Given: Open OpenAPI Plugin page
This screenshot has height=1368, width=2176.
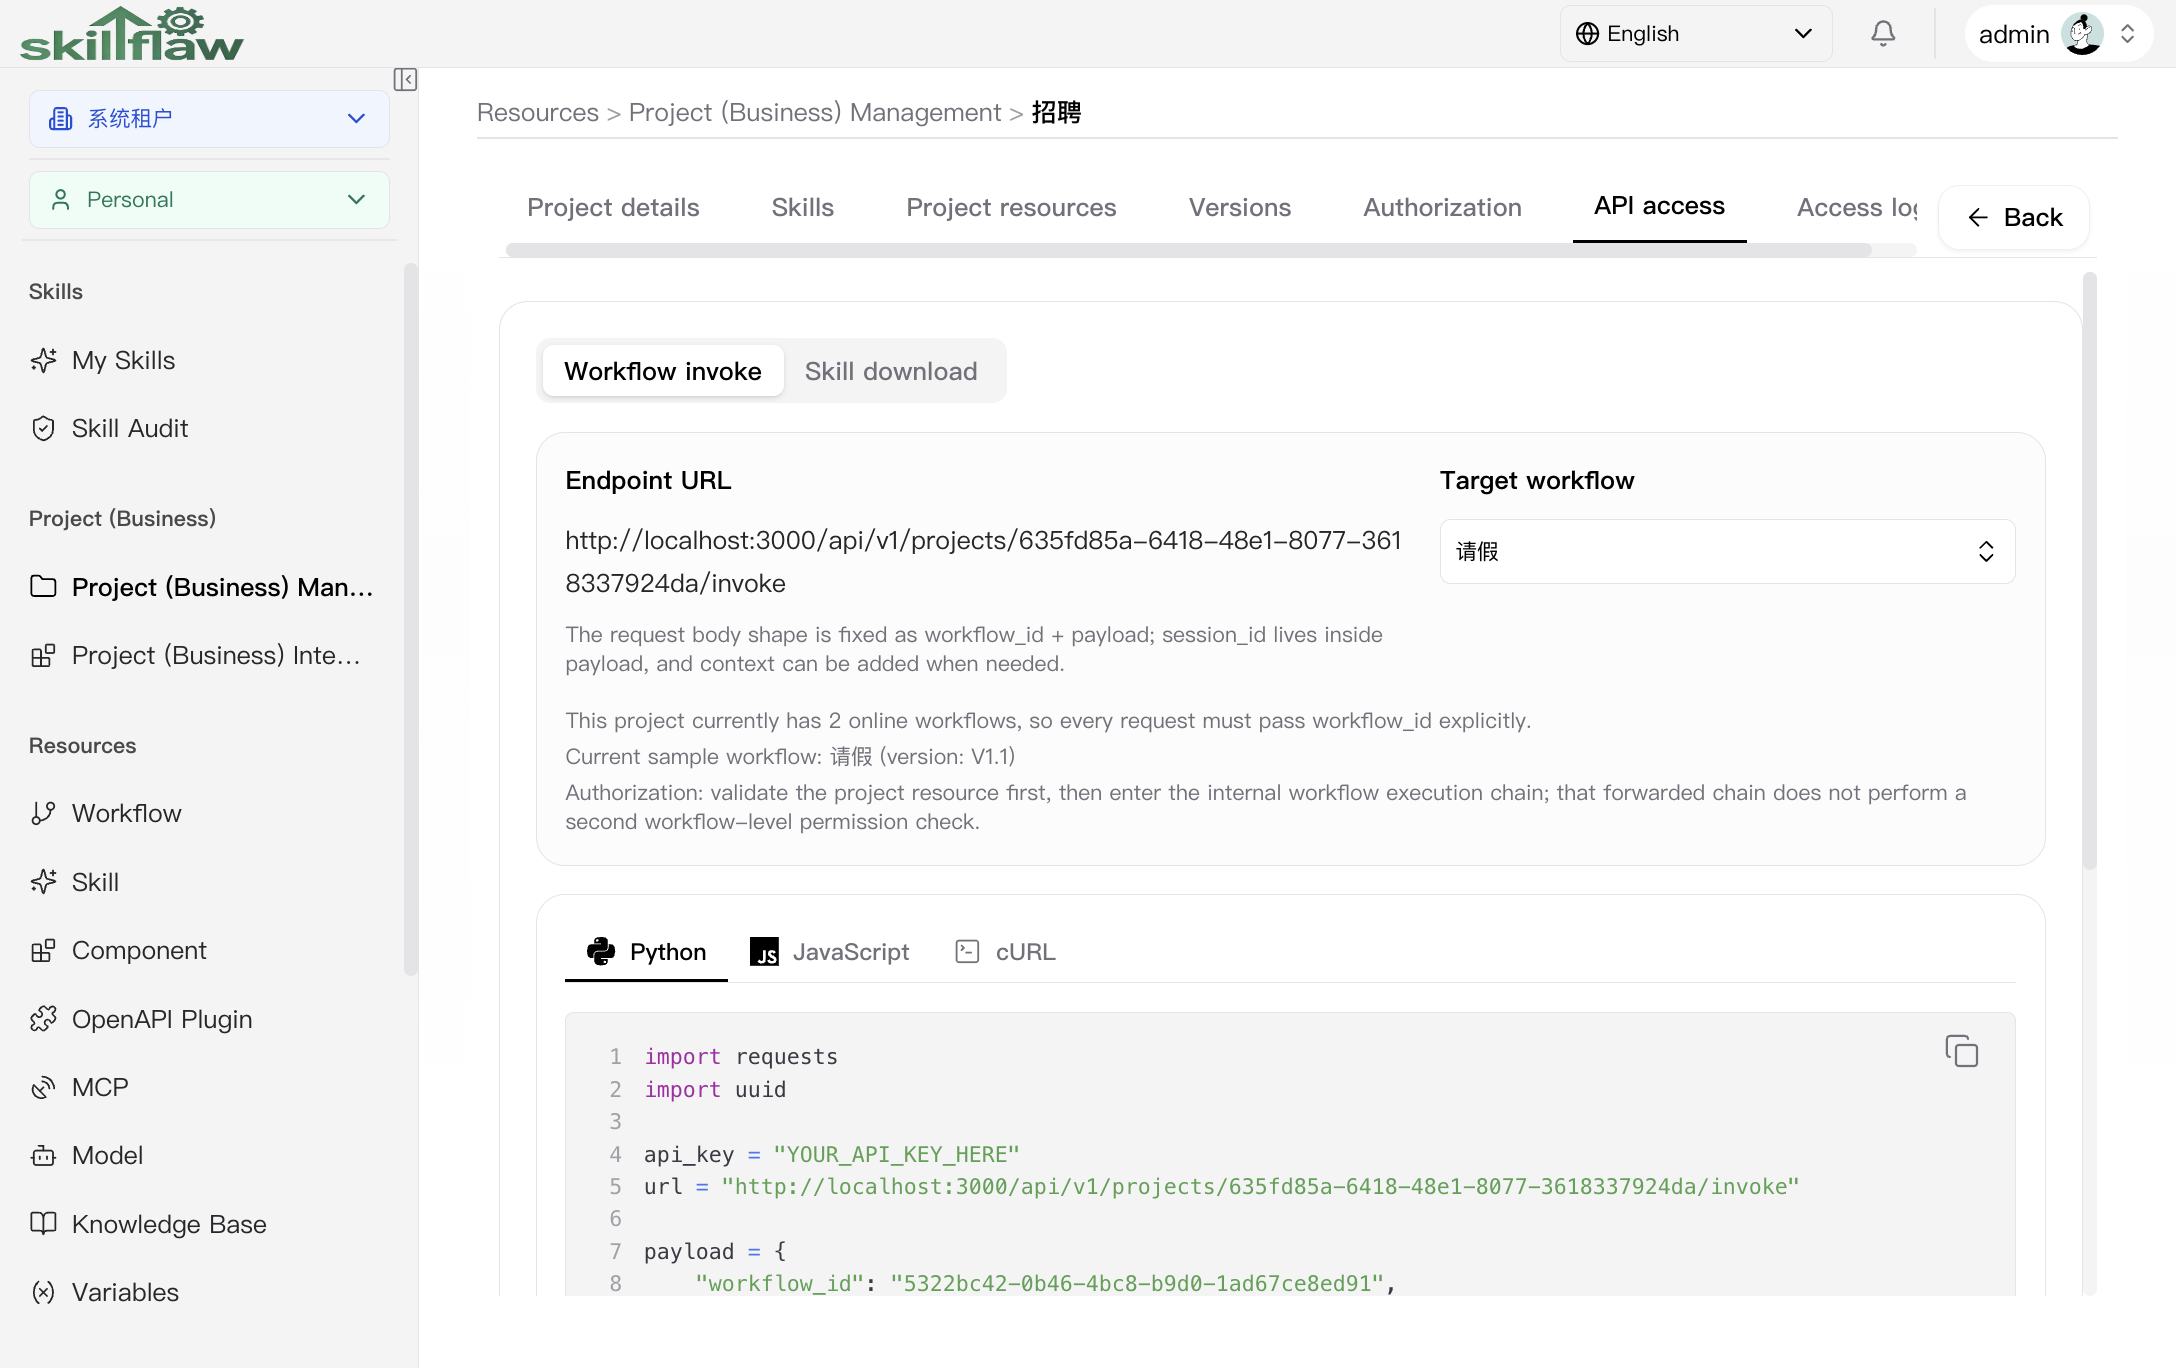Looking at the screenshot, I should 209,1019.
